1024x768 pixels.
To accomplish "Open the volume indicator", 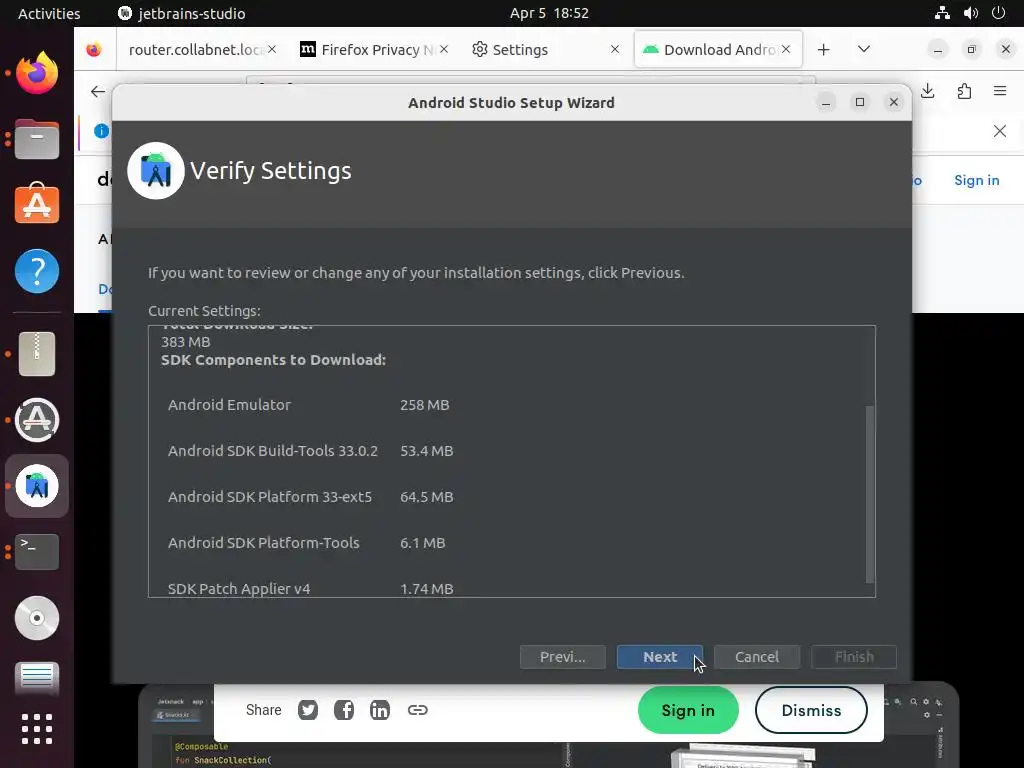I will pyautogui.click(x=970, y=13).
